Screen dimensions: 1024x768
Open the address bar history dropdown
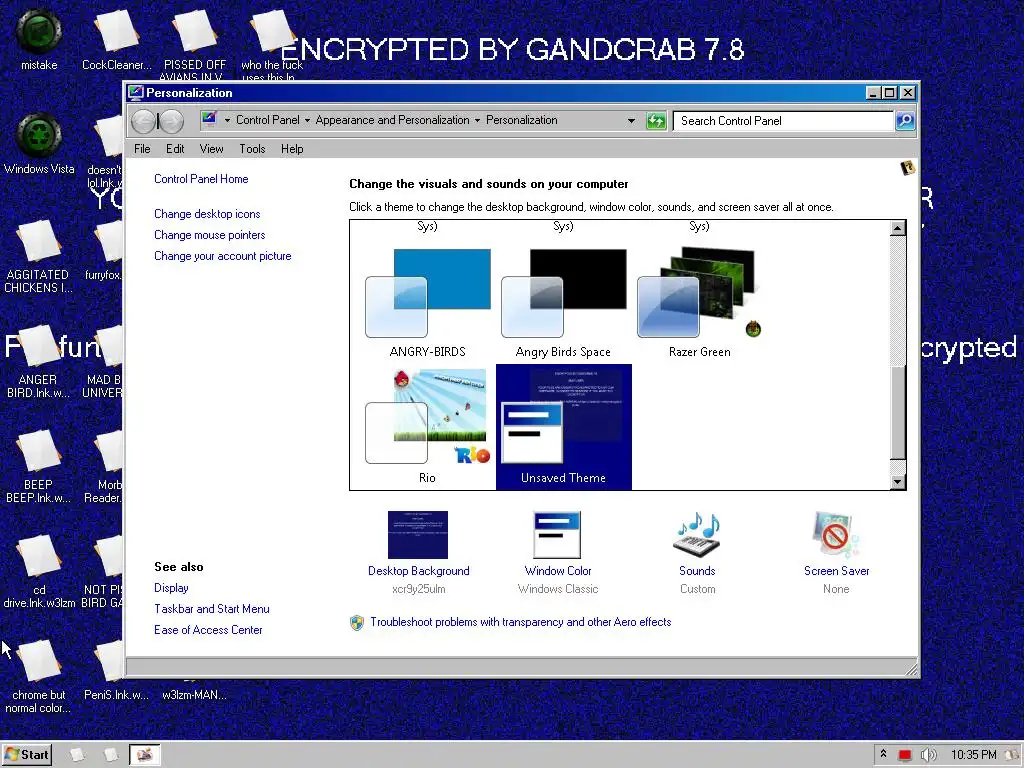click(x=631, y=120)
